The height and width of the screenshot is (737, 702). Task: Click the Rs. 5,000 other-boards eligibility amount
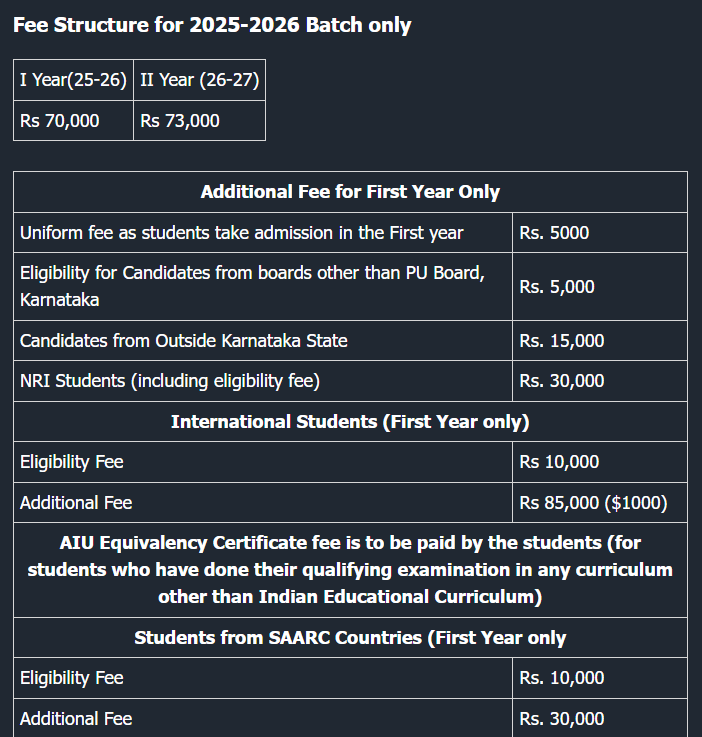pyautogui.click(x=557, y=287)
